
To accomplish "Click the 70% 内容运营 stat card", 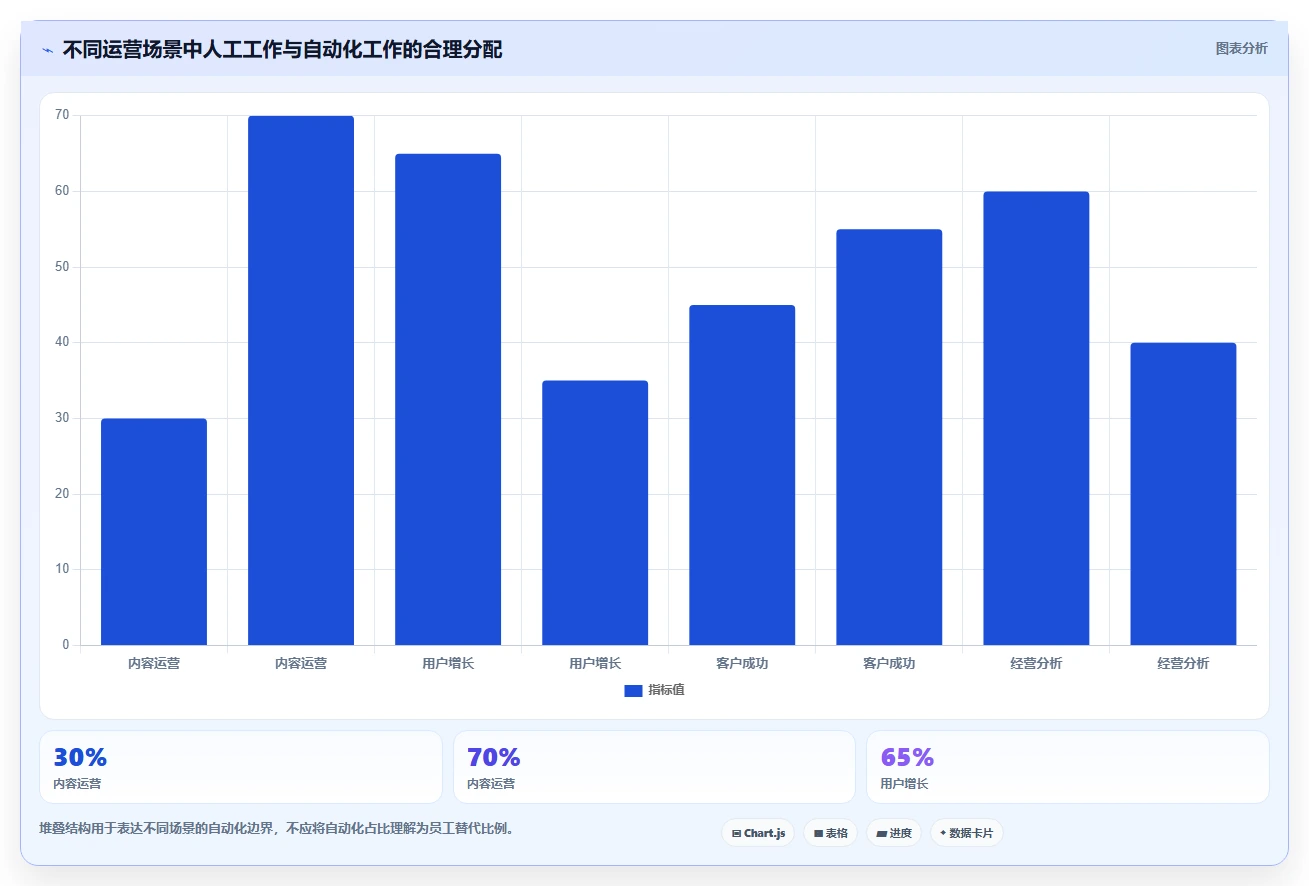I will click(x=654, y=767).
